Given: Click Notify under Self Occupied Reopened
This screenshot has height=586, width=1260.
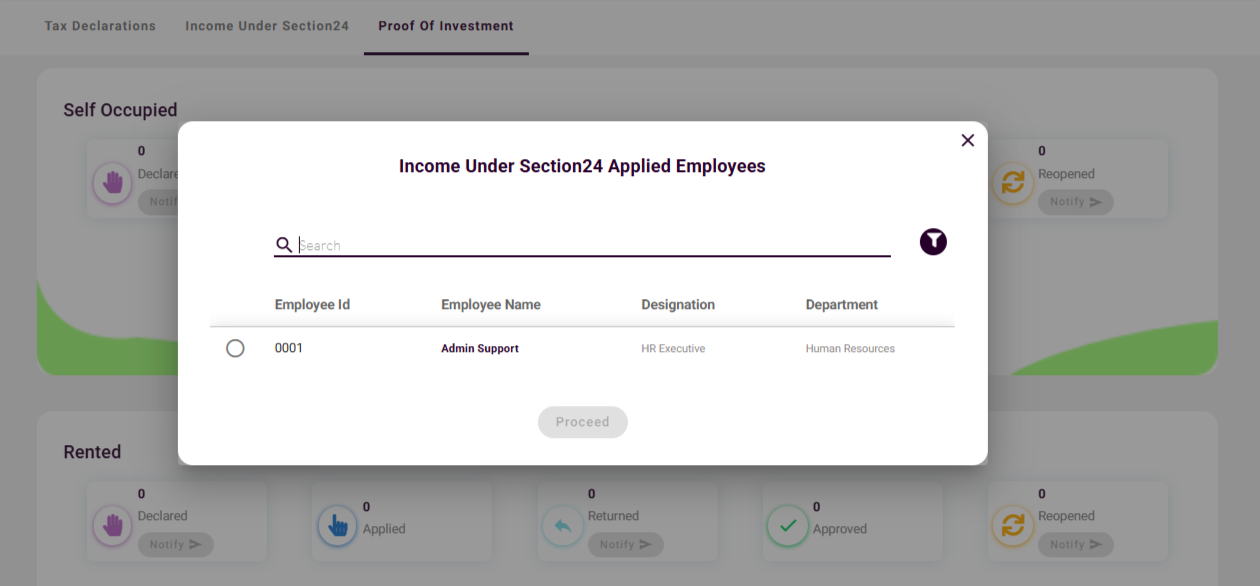Looking at the screenshot, I should point(1075,202).
